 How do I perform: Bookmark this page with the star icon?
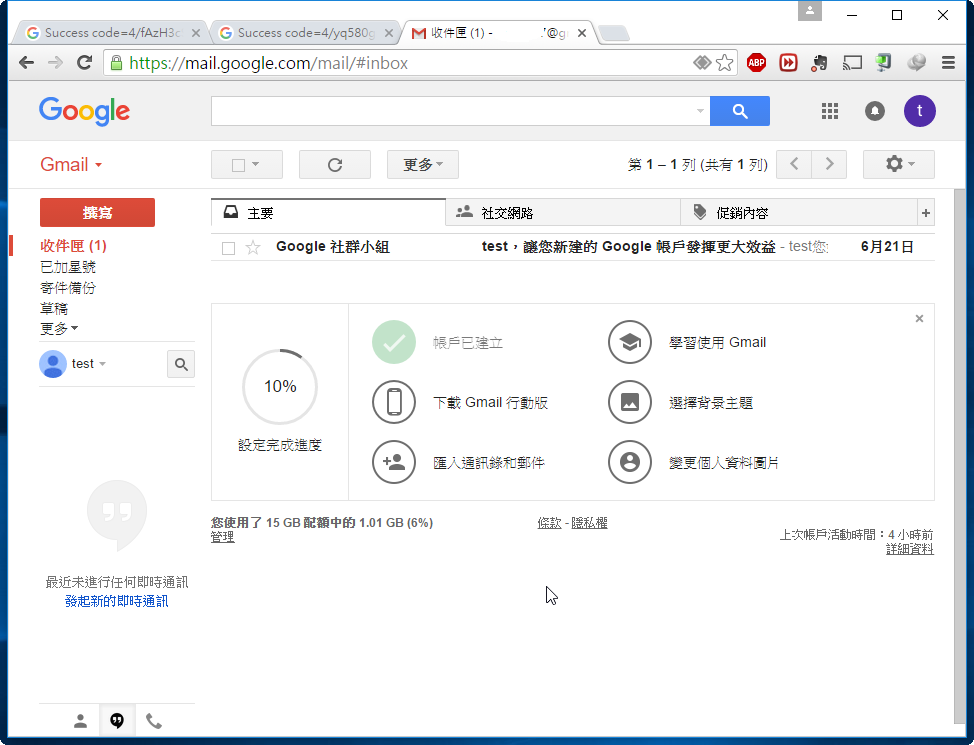[724, 63]
